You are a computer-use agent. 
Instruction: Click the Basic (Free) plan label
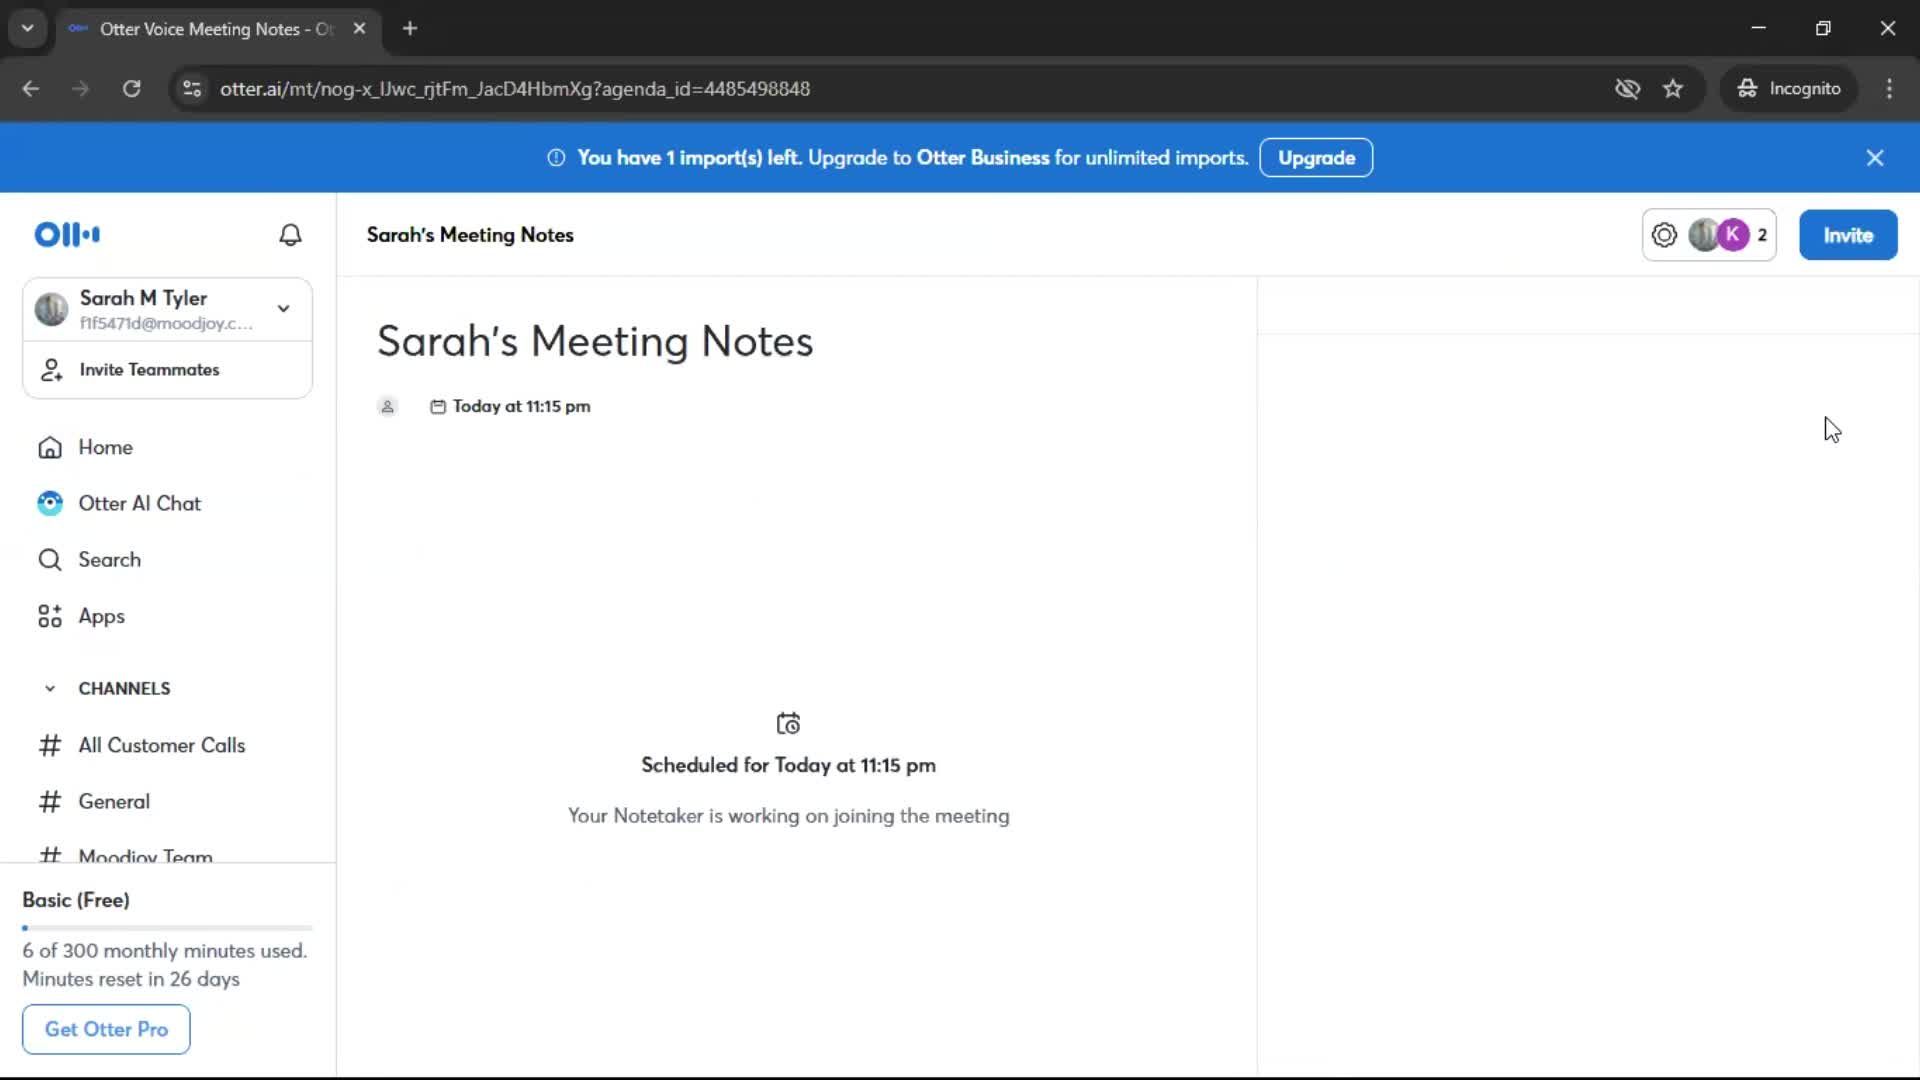76,900
